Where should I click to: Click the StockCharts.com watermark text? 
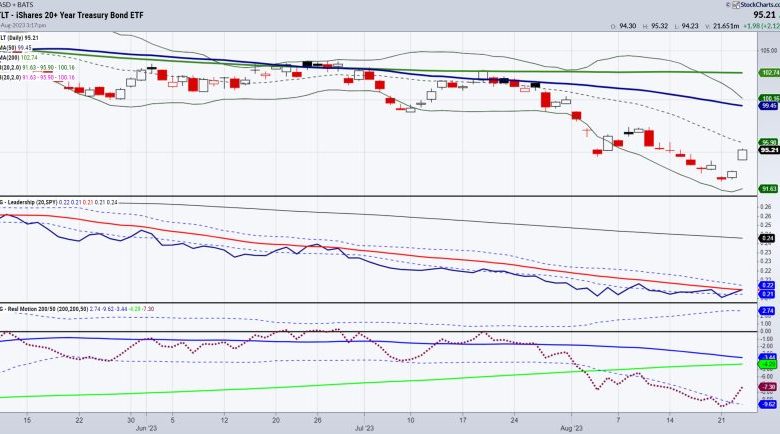coord(760,4)
